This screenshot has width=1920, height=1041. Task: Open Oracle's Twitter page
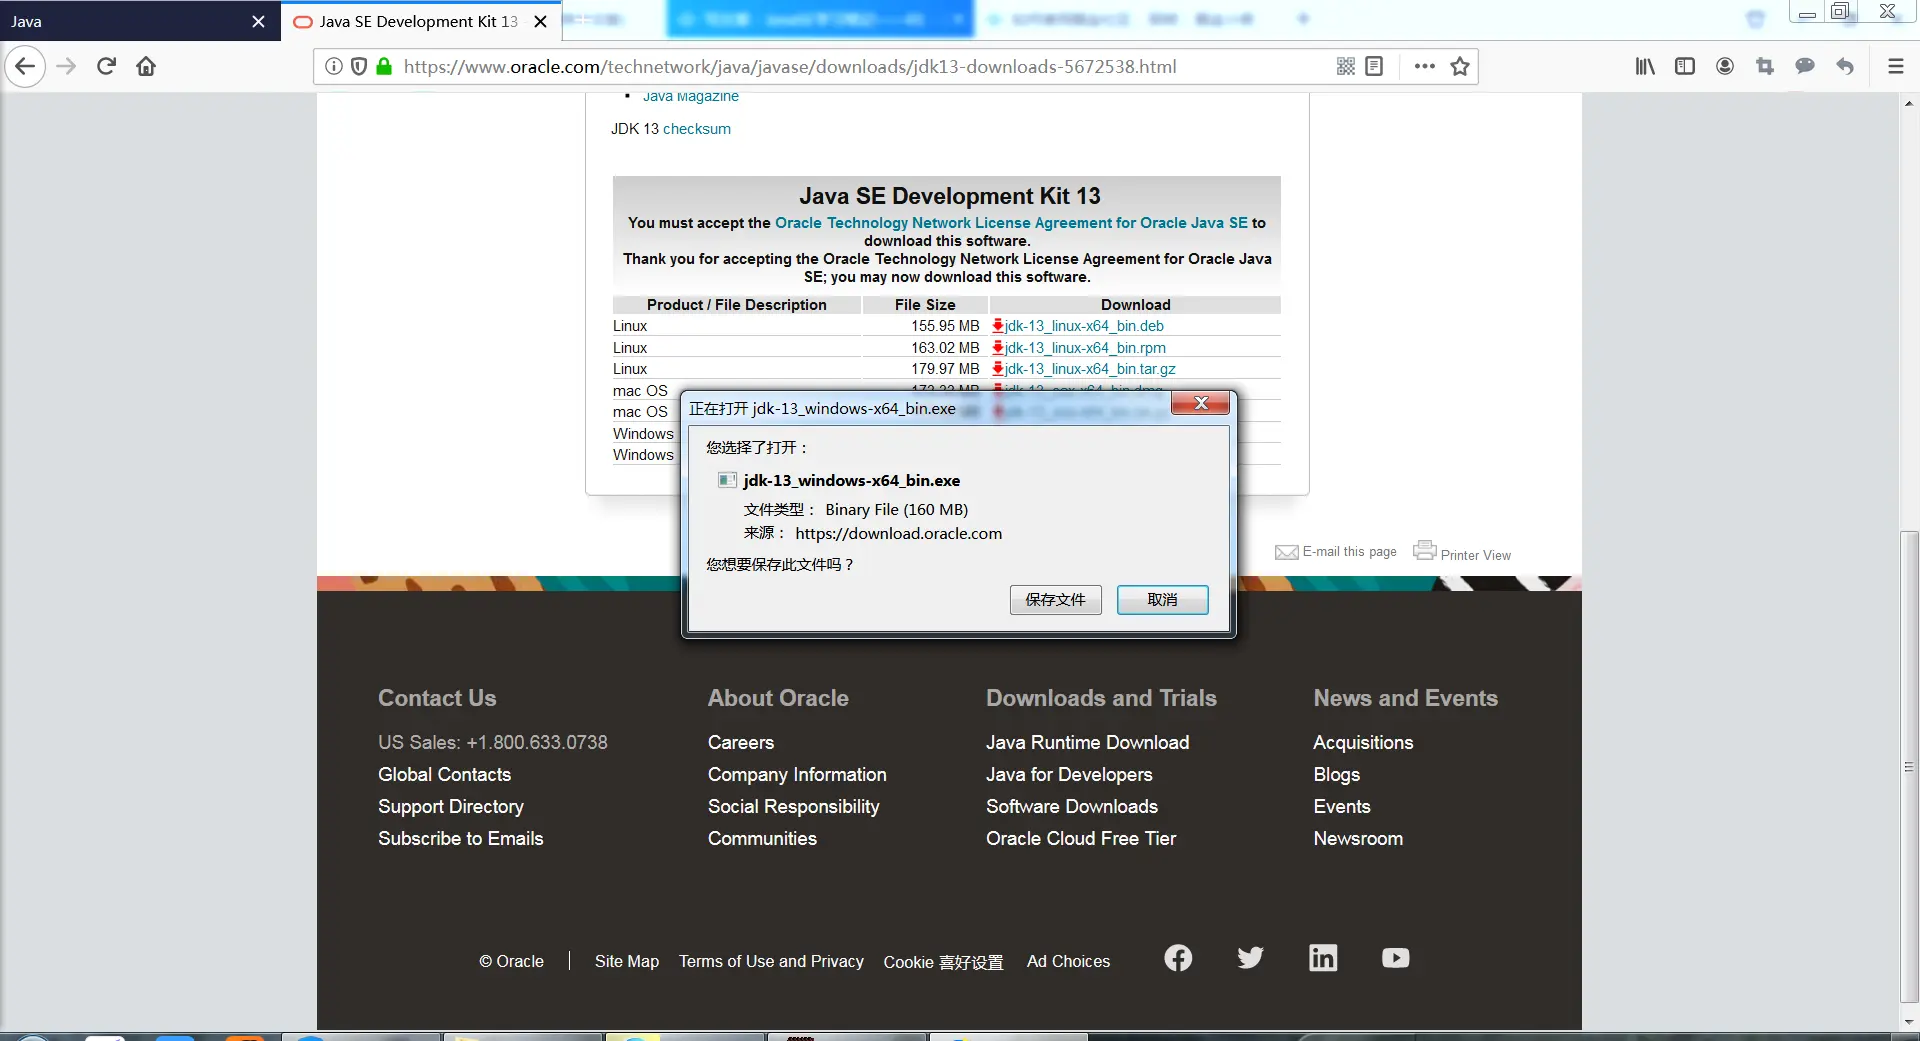click(x=1250, y=958)
